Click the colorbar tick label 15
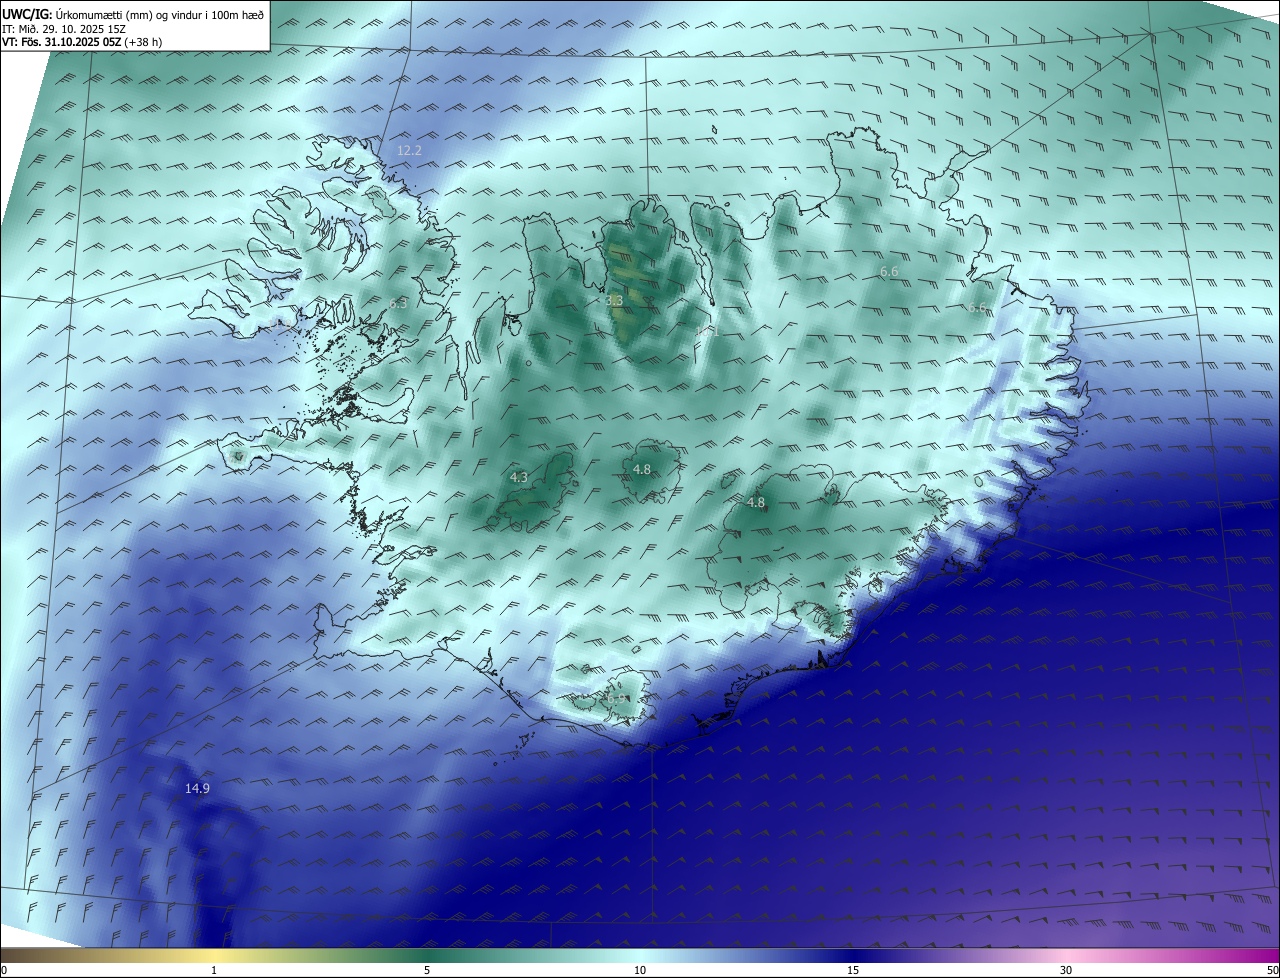The height and width of the screenshot is (978, 1280). coord(853,970)
